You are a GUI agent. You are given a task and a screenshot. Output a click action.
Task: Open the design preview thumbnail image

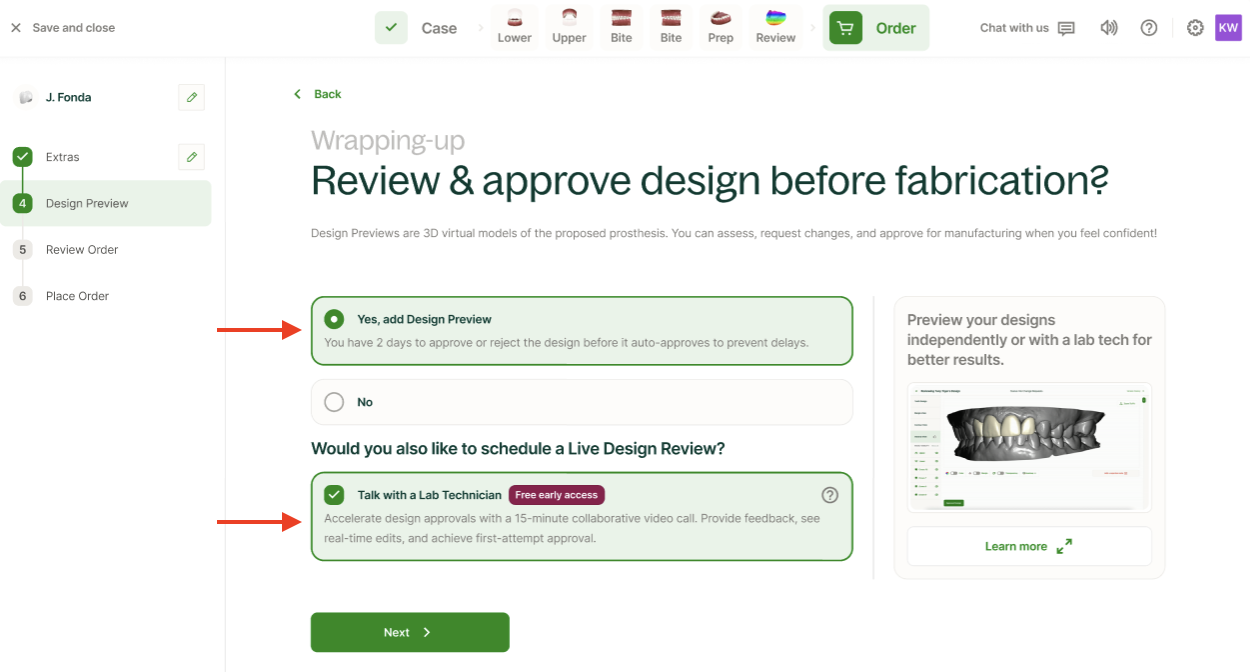tap(1029, 447)
